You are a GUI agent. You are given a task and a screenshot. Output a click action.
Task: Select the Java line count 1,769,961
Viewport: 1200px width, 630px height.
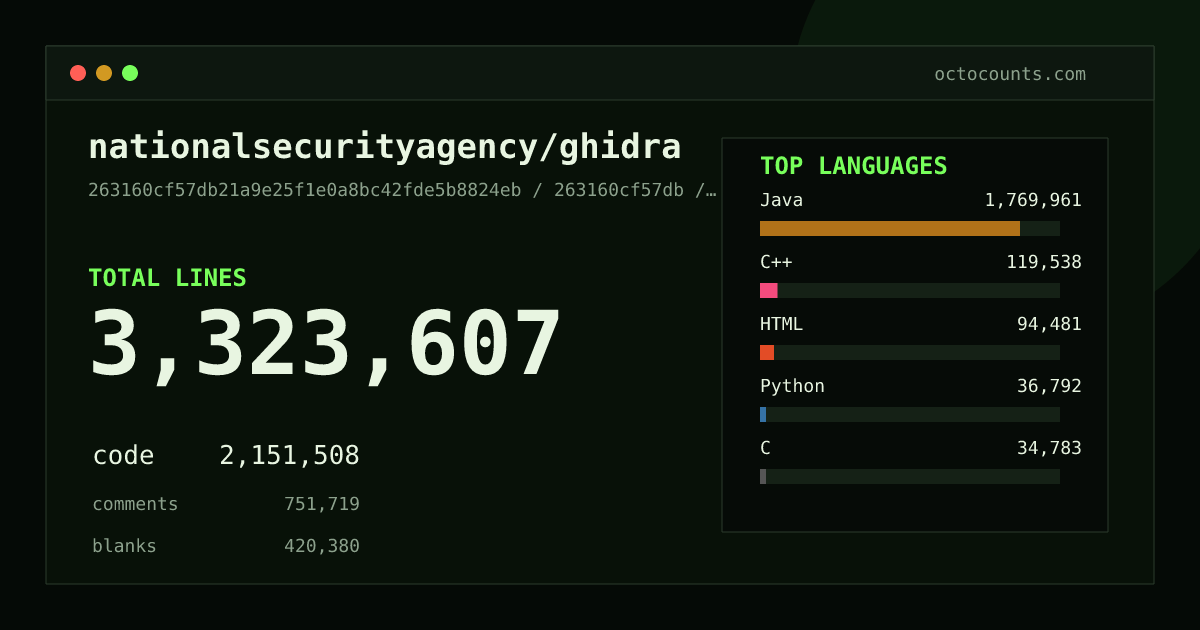click(x=1033, y=200)
